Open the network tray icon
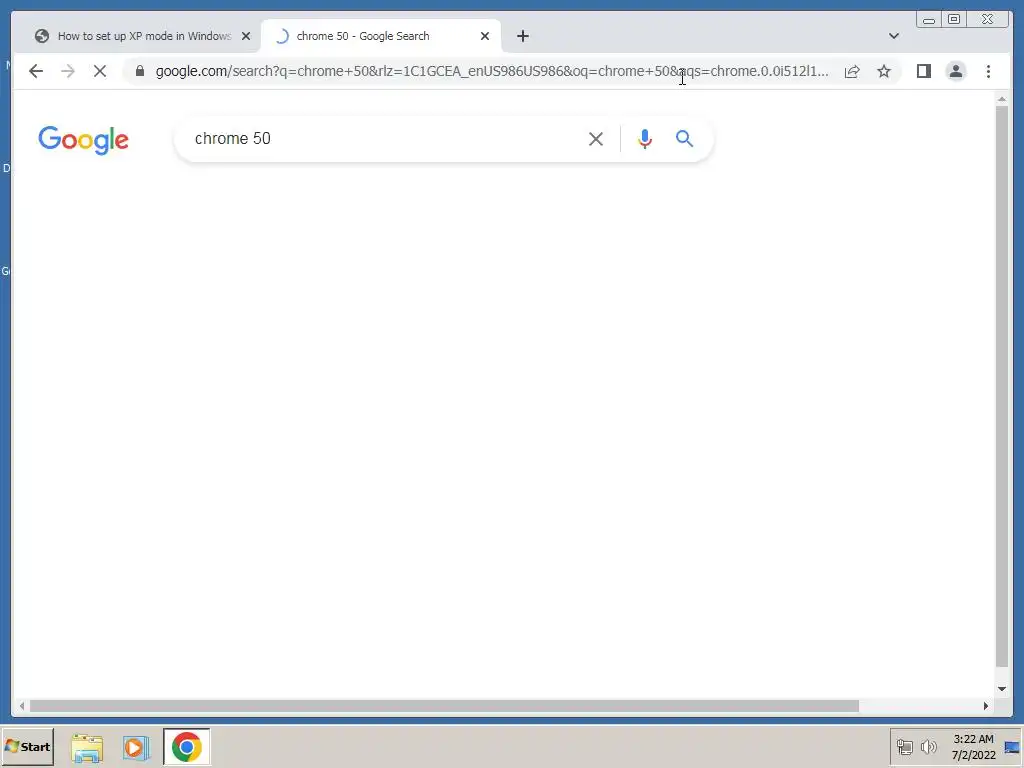Screen dimensions: 1024x768 904,746
